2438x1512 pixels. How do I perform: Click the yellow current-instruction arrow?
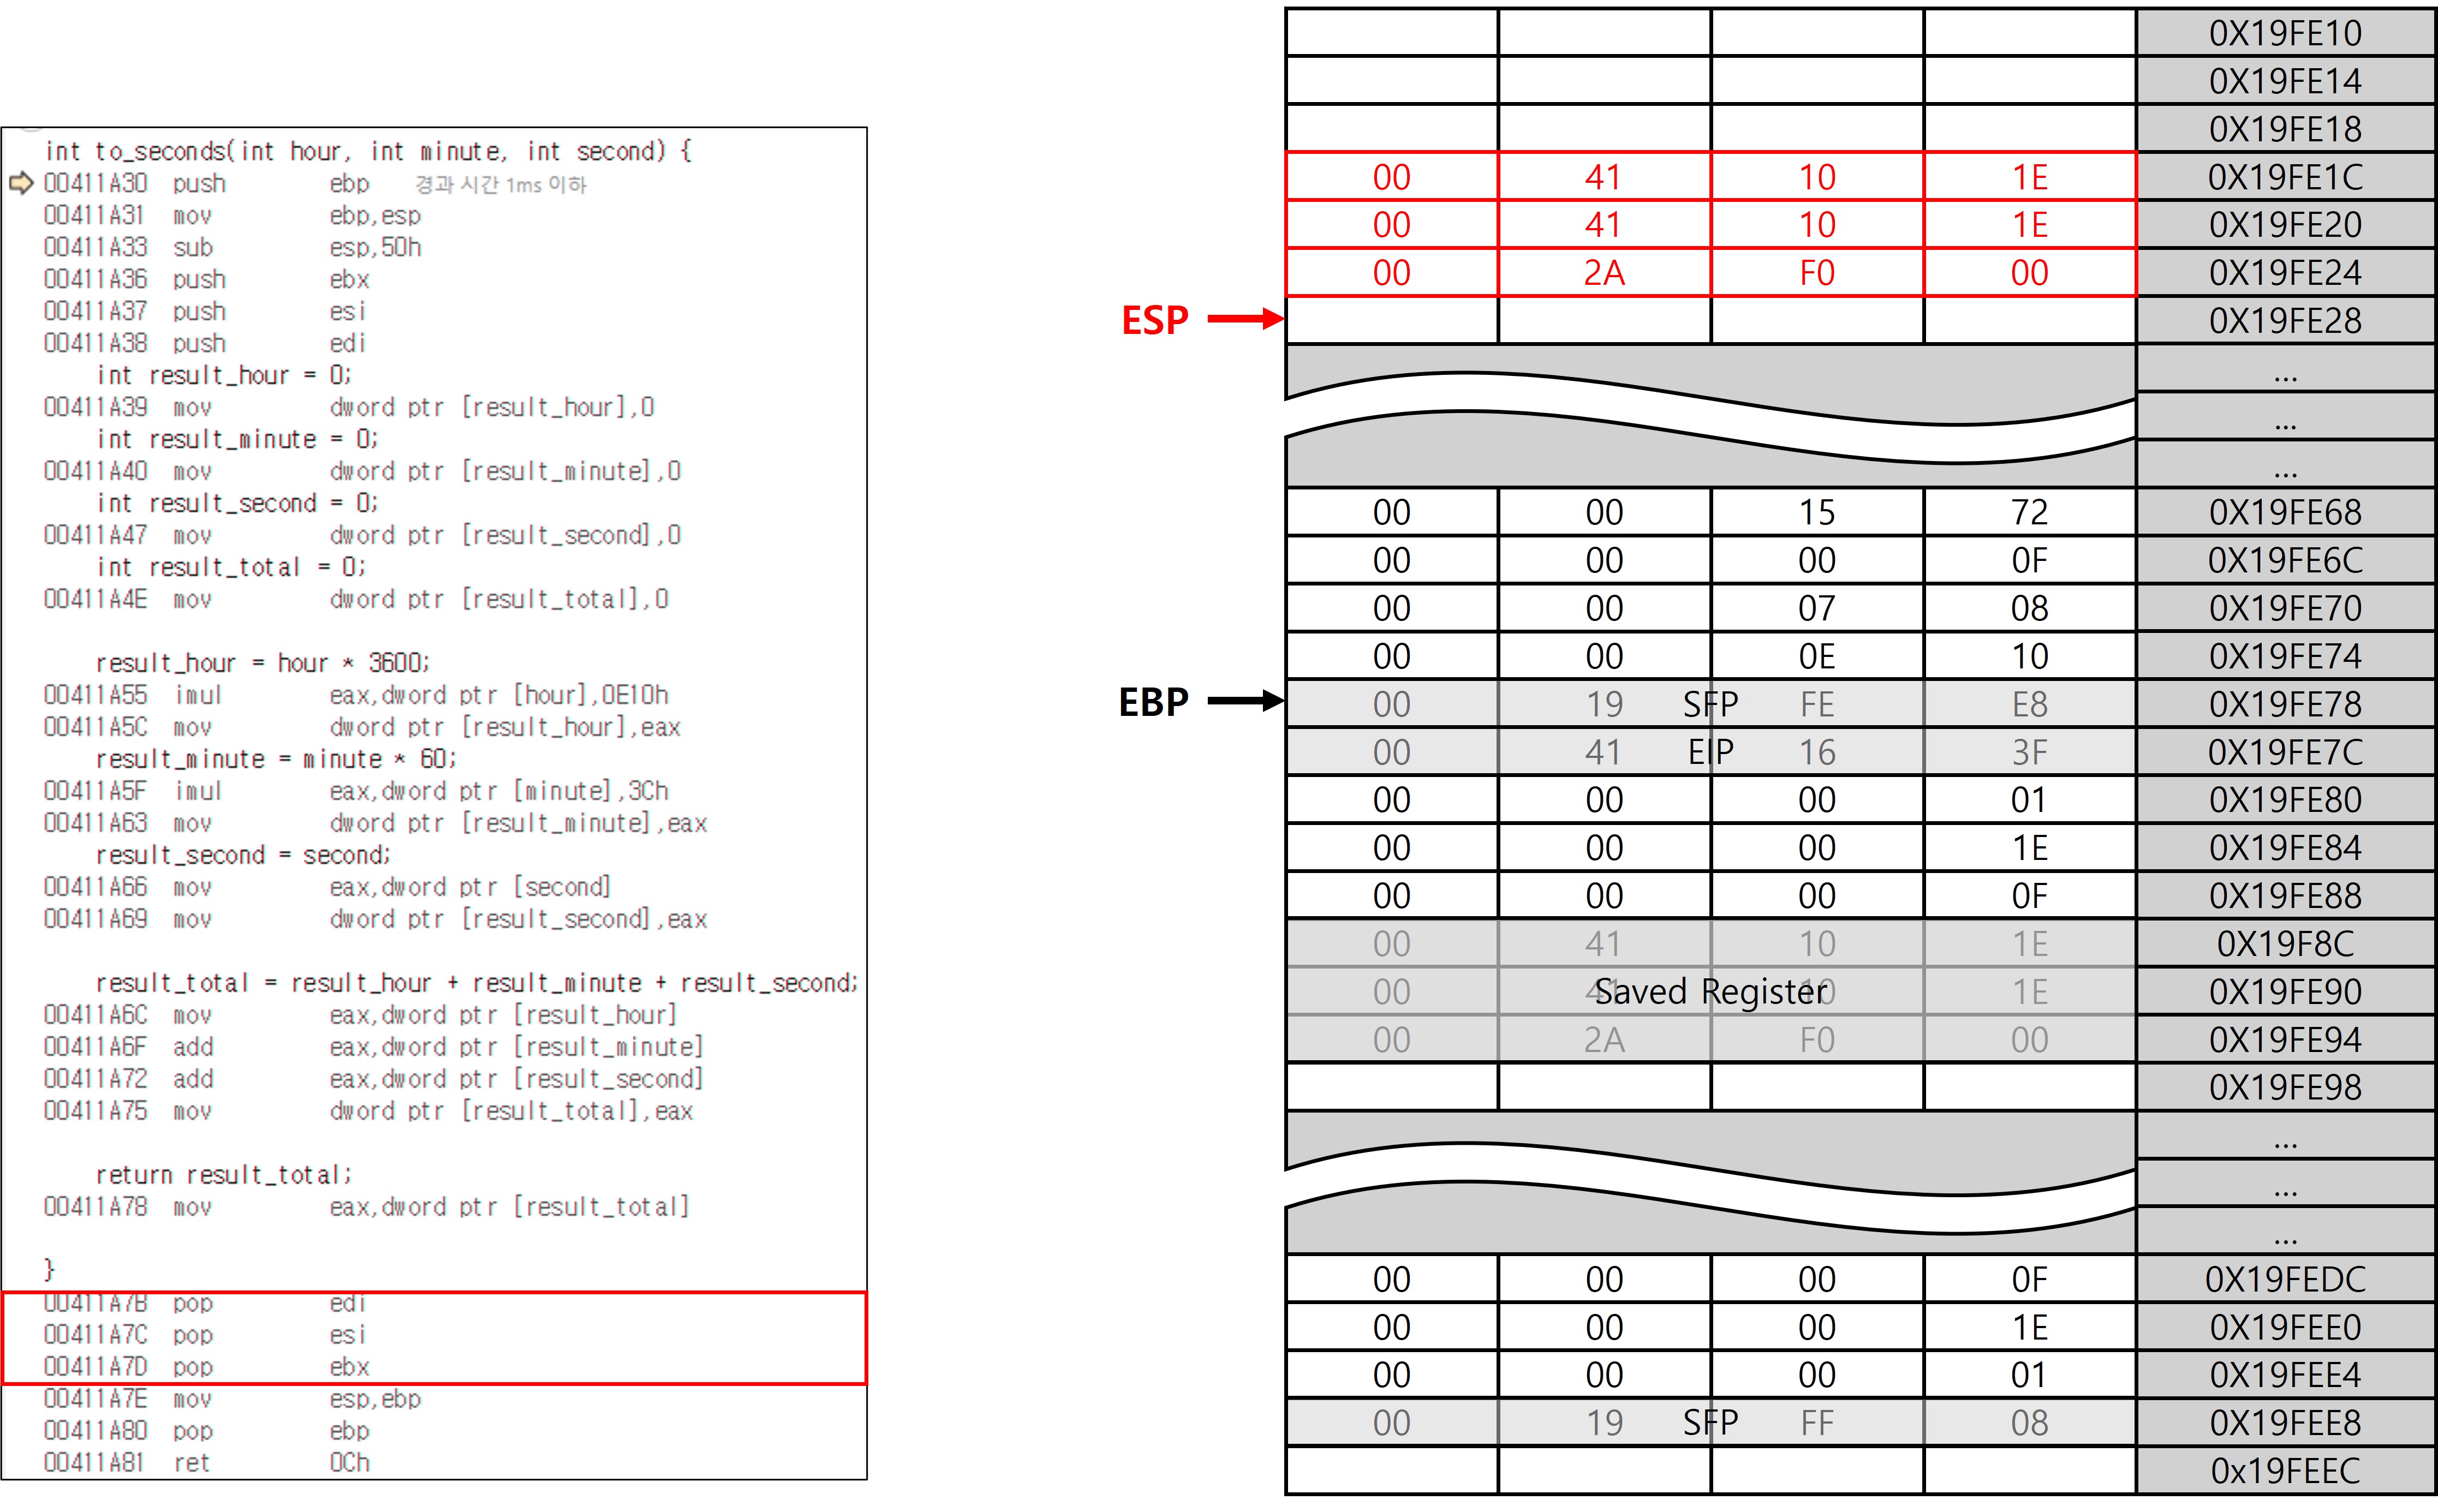[x=21, y=183]
